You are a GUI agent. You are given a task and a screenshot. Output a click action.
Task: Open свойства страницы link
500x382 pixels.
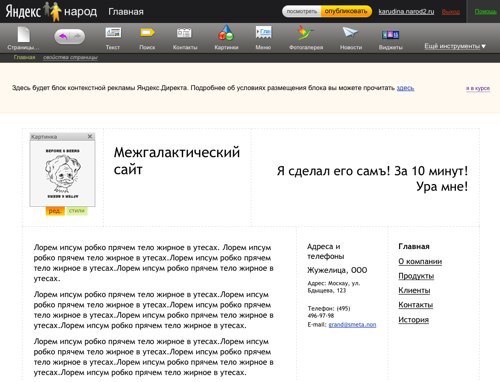pos(70,57)
